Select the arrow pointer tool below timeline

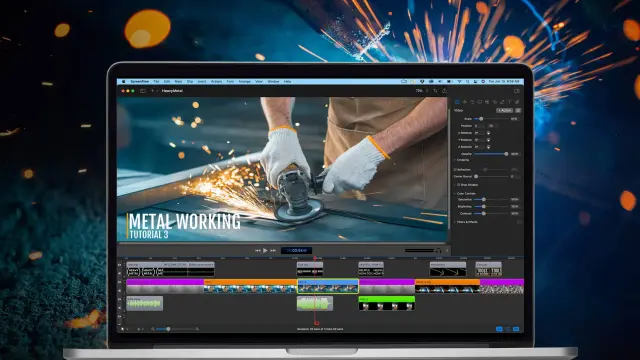[x=122, y=329]
